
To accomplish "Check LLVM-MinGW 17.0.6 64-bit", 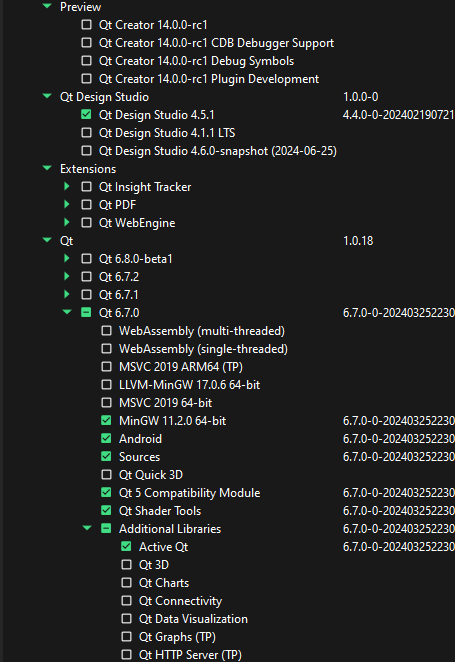I will [106, 385].
